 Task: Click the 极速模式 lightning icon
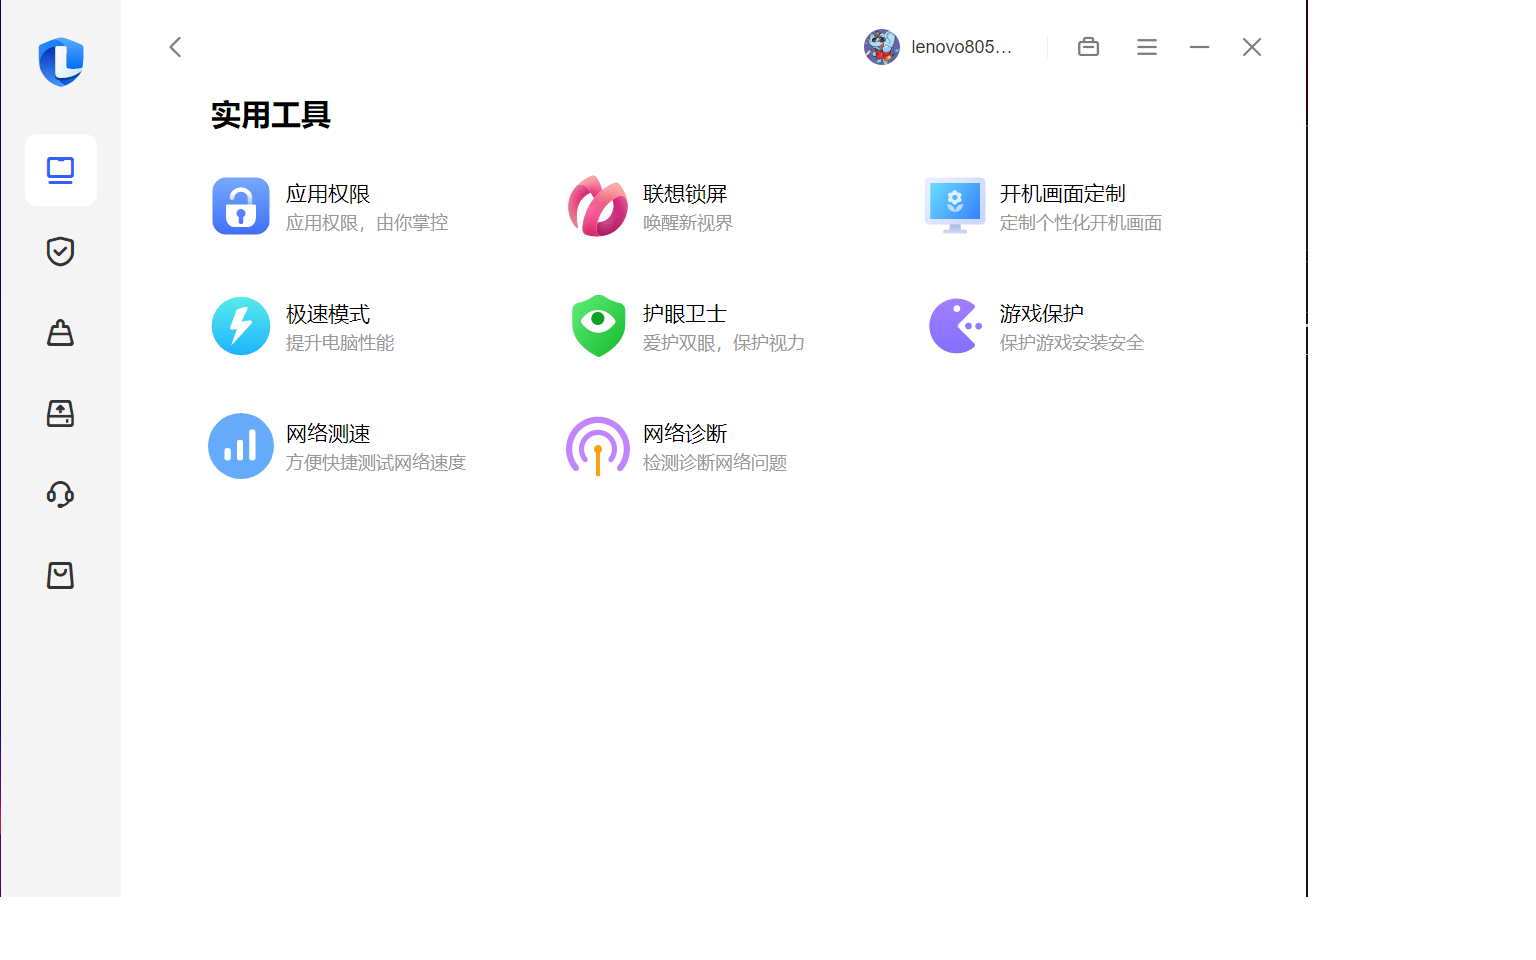(241, 326)
